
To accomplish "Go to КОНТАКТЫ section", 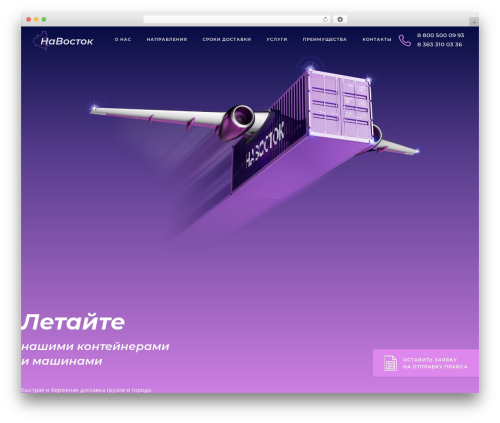I will coord(377,39).
